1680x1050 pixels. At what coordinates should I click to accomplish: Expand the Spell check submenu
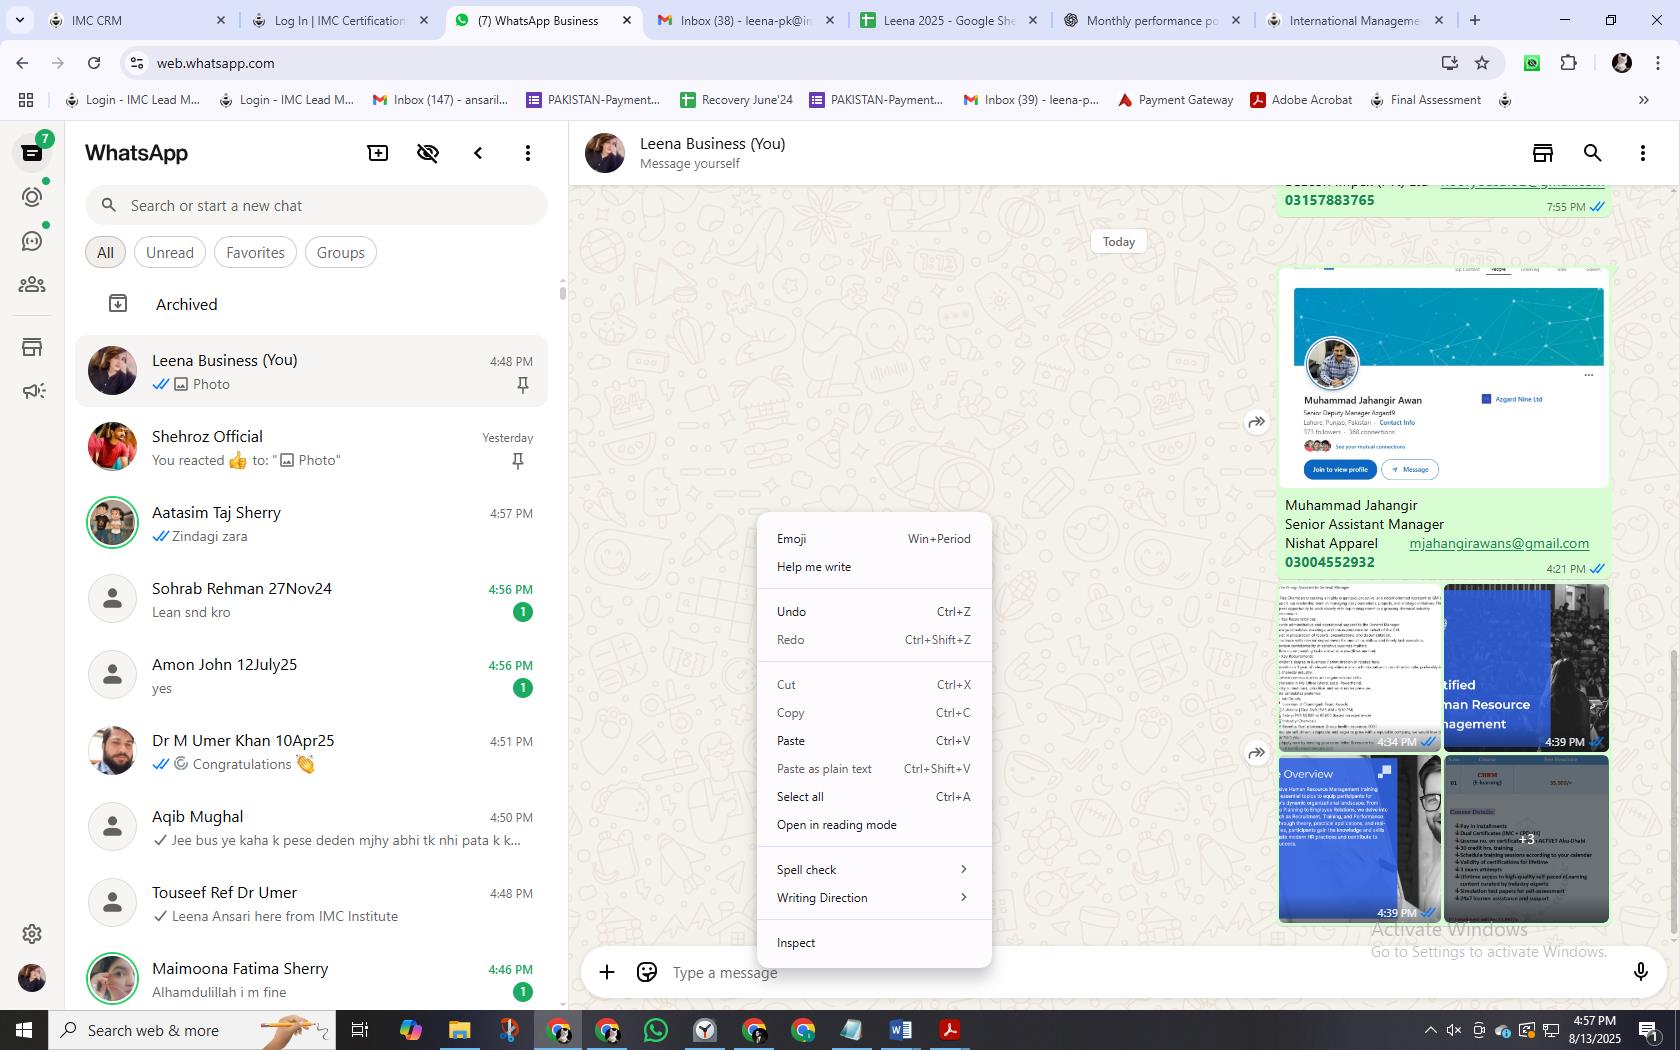[874, 870]
